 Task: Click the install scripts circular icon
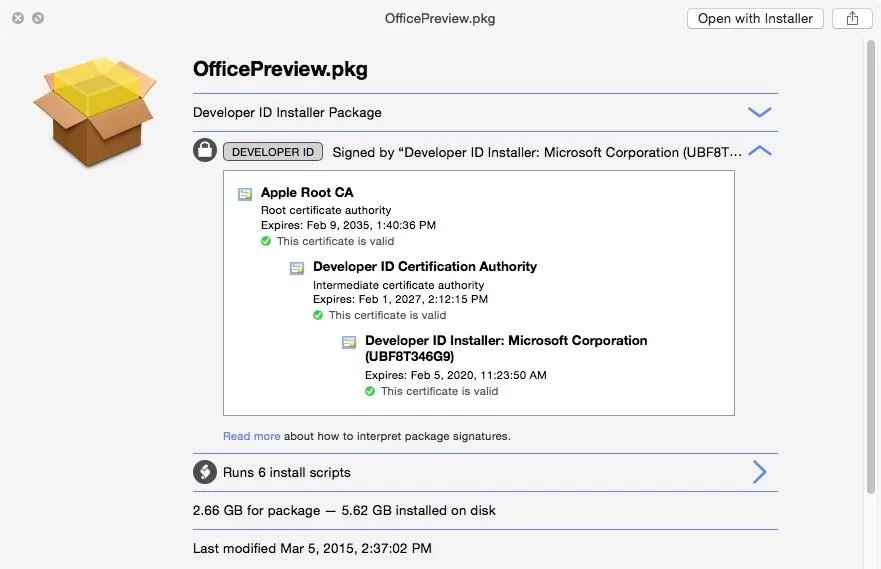click(x=205, y=472)
